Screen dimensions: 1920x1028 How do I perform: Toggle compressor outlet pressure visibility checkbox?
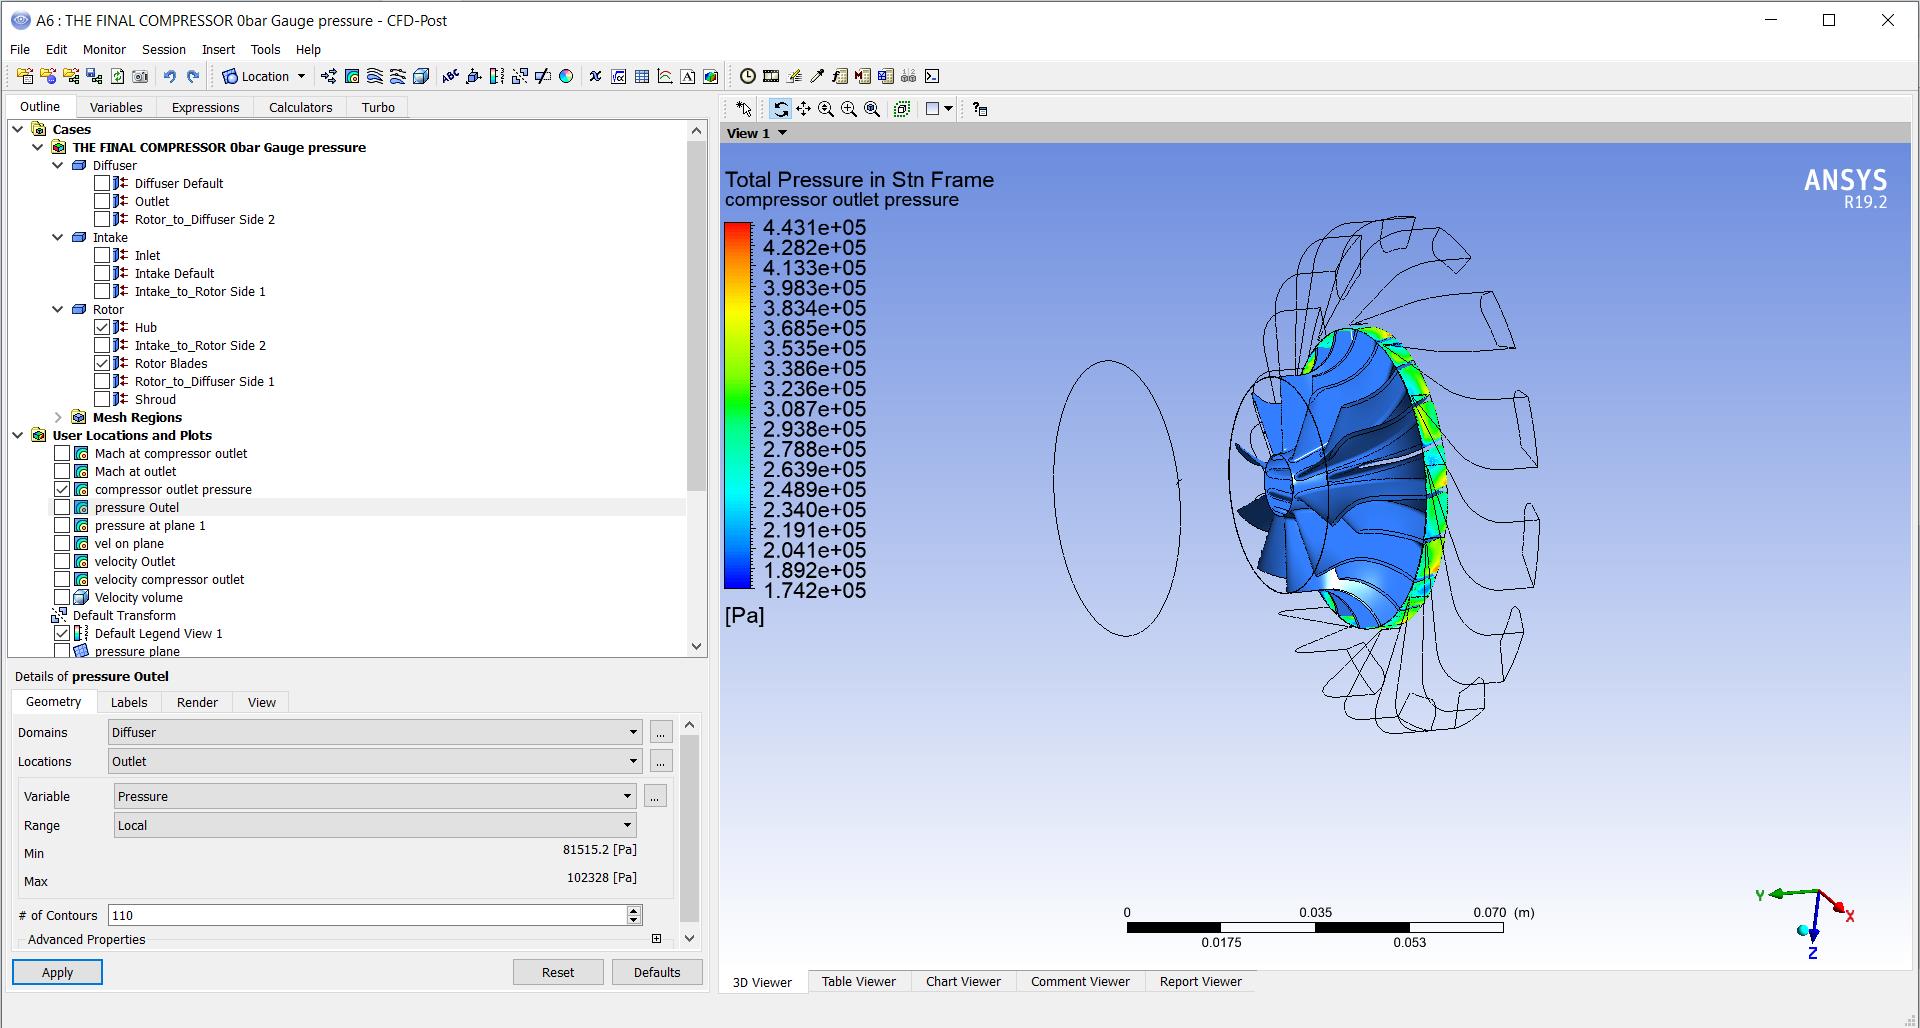click(62, 489)
